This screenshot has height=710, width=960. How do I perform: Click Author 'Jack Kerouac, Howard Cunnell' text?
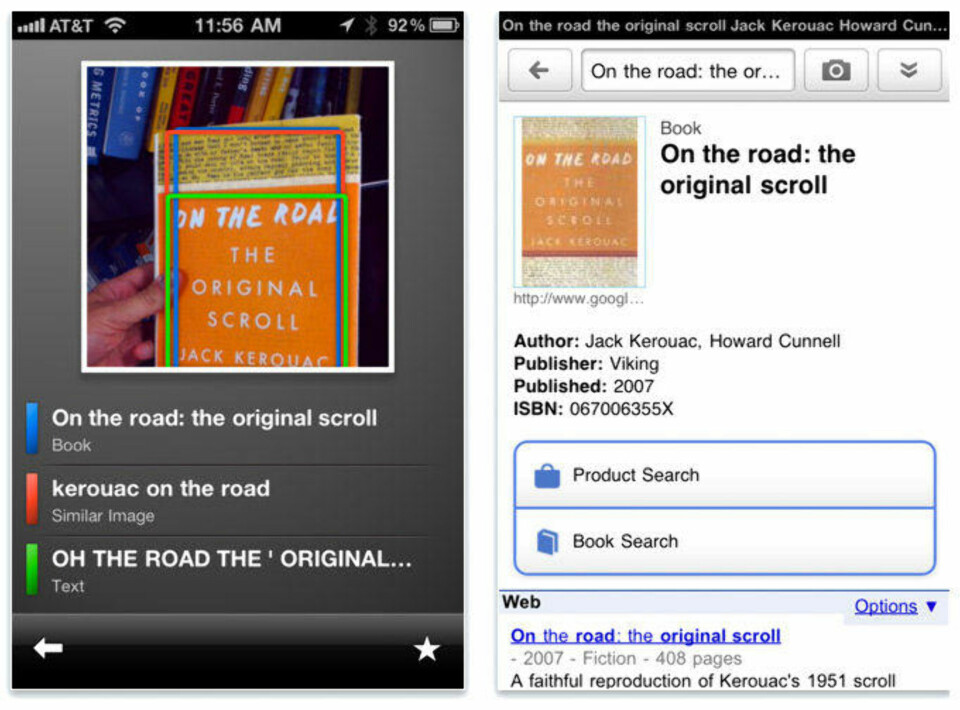(x=713, y=341)
